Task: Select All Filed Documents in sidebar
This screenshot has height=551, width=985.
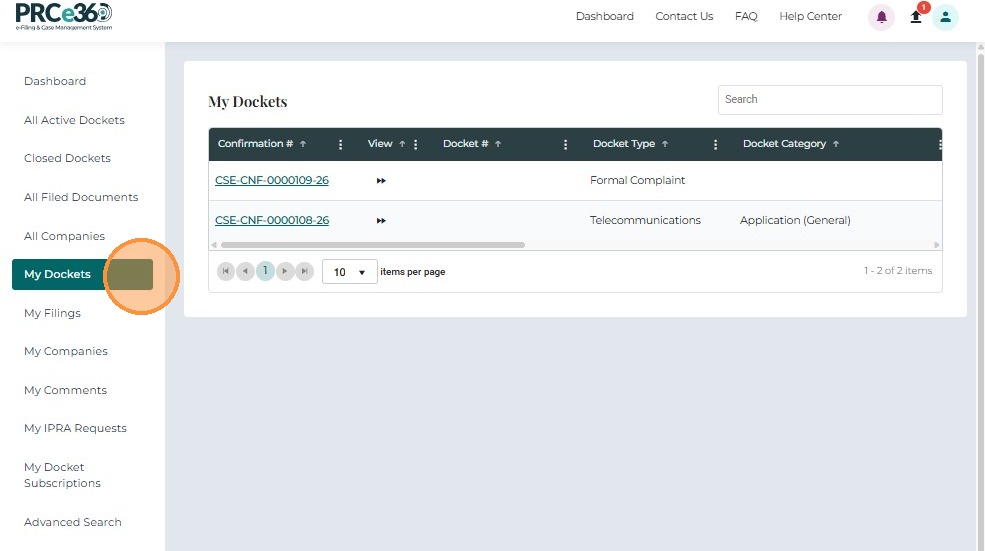Action: coord(81,197)
